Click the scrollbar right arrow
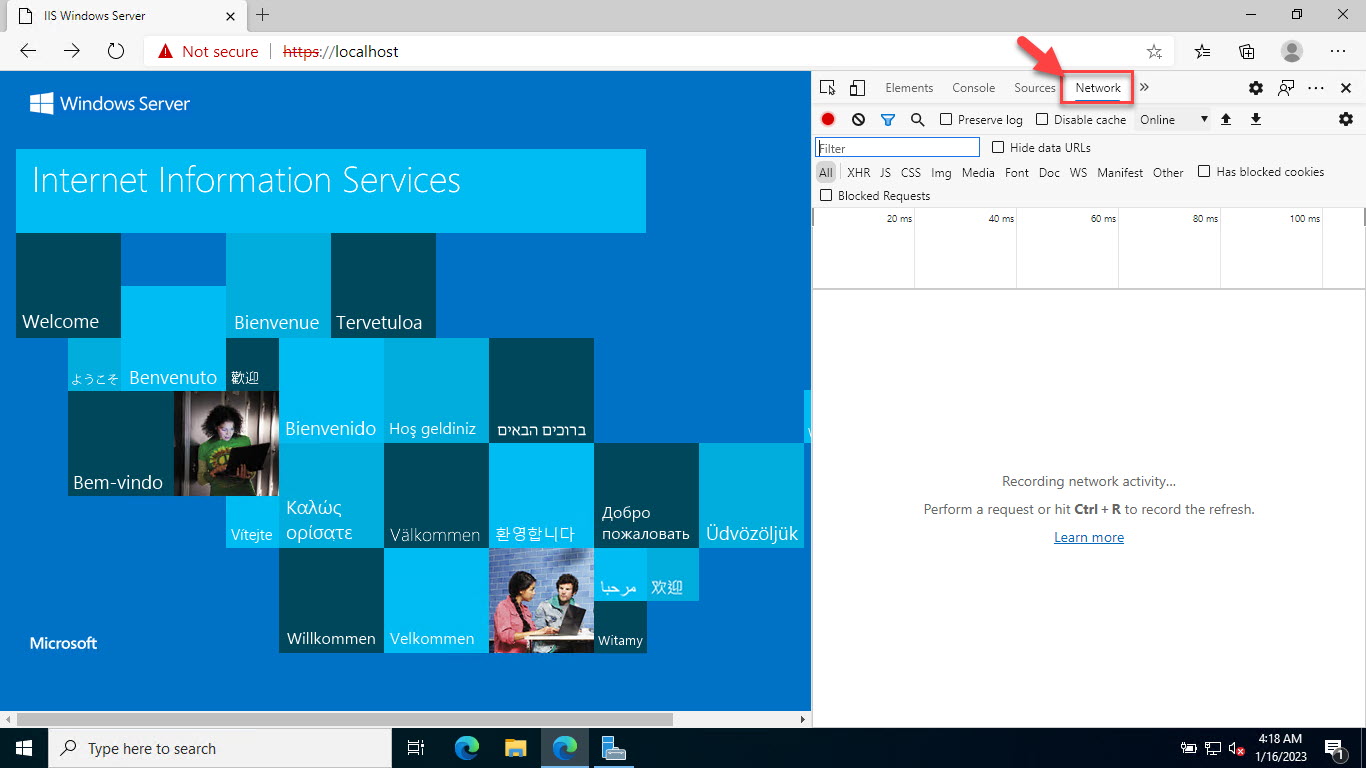This screenshot has height=768, width=1366. 803,719
